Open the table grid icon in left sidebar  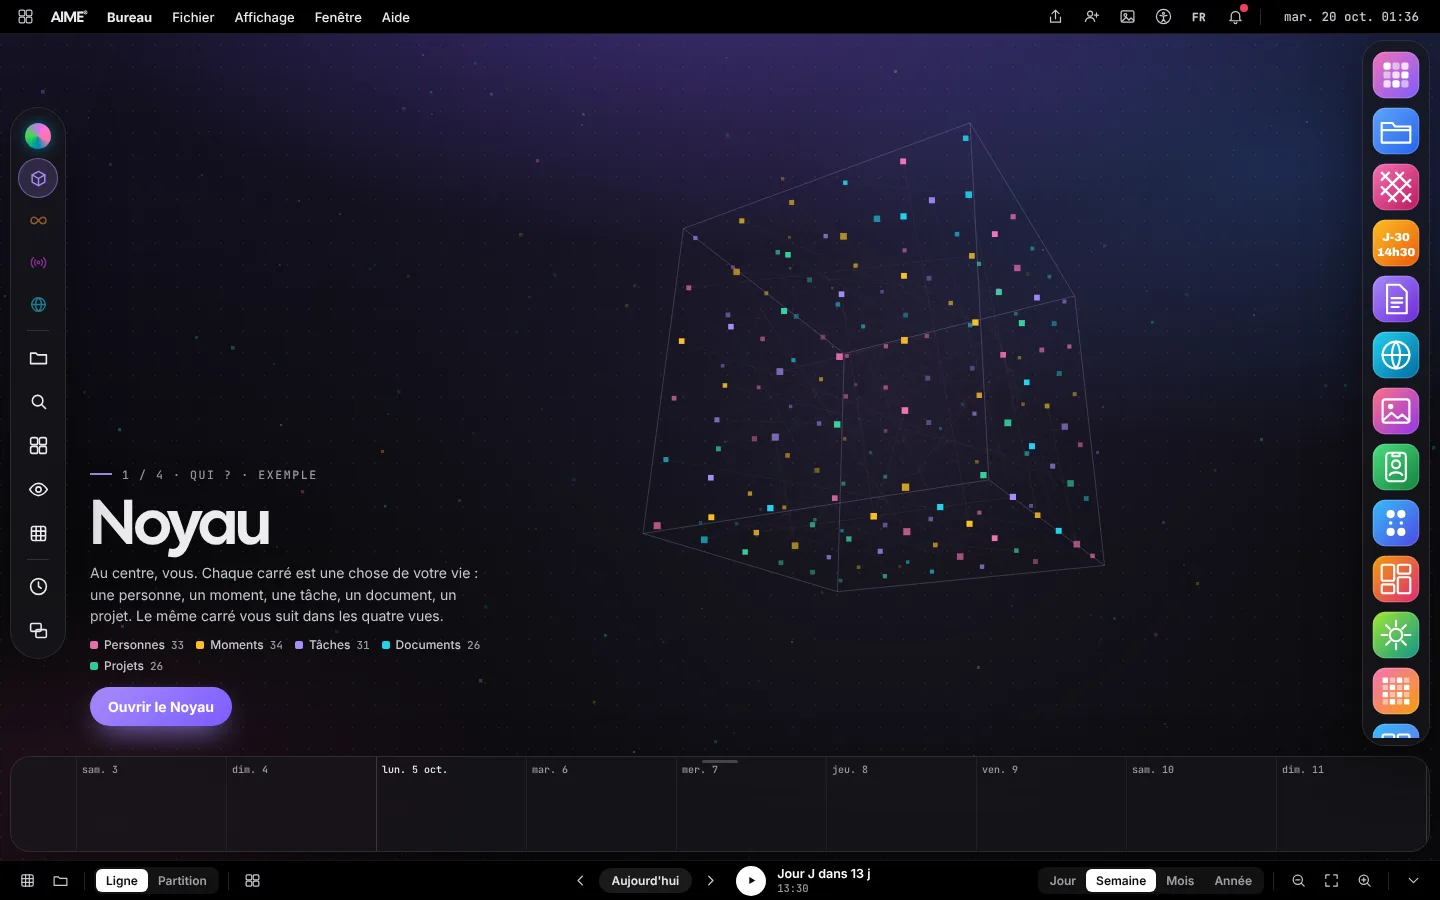(38, 534)
